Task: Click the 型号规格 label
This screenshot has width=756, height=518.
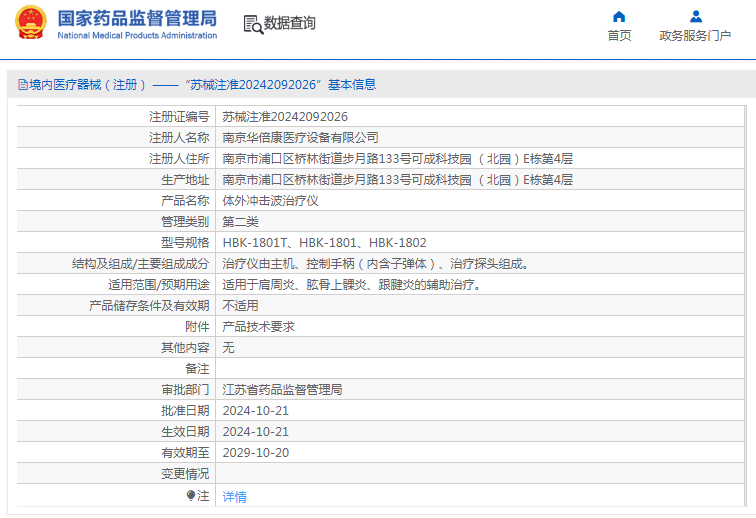Action: pyautogui.click(x=185, y=243)
